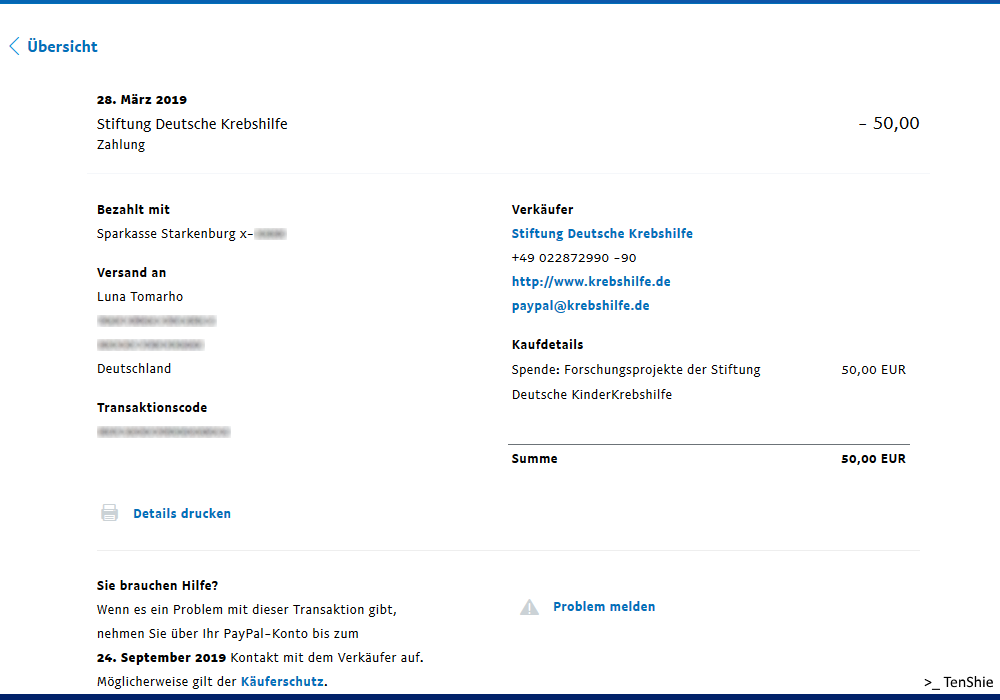Click the Deutschland country line
The image size is (1000, 700).
tap(134, 368)
